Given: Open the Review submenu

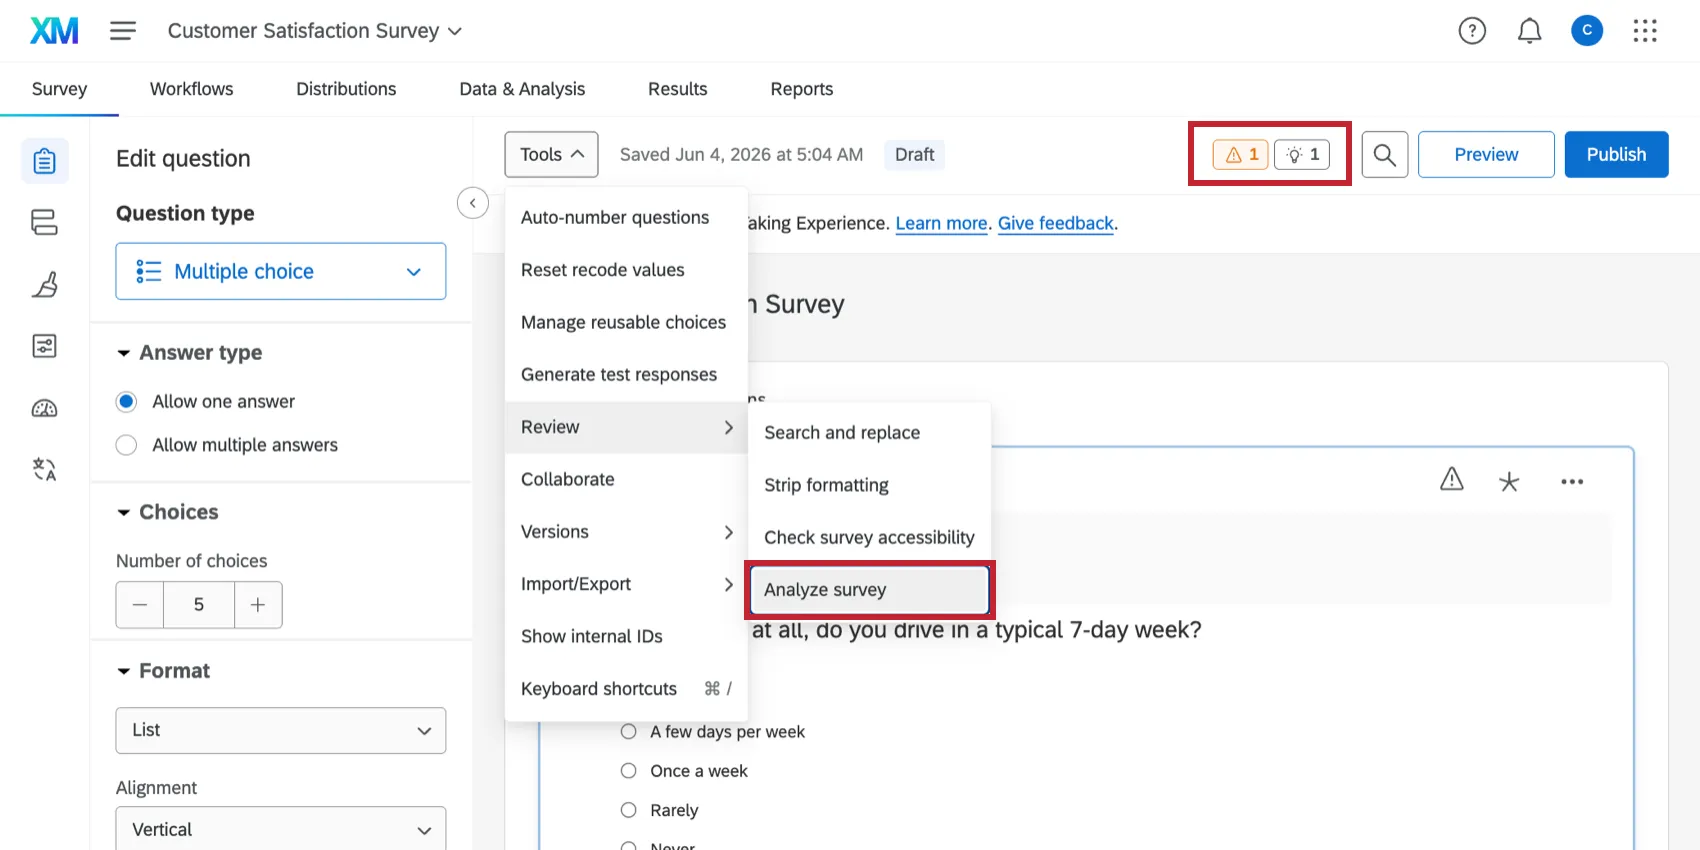Looking at the screenshot, I should [626, 427].
